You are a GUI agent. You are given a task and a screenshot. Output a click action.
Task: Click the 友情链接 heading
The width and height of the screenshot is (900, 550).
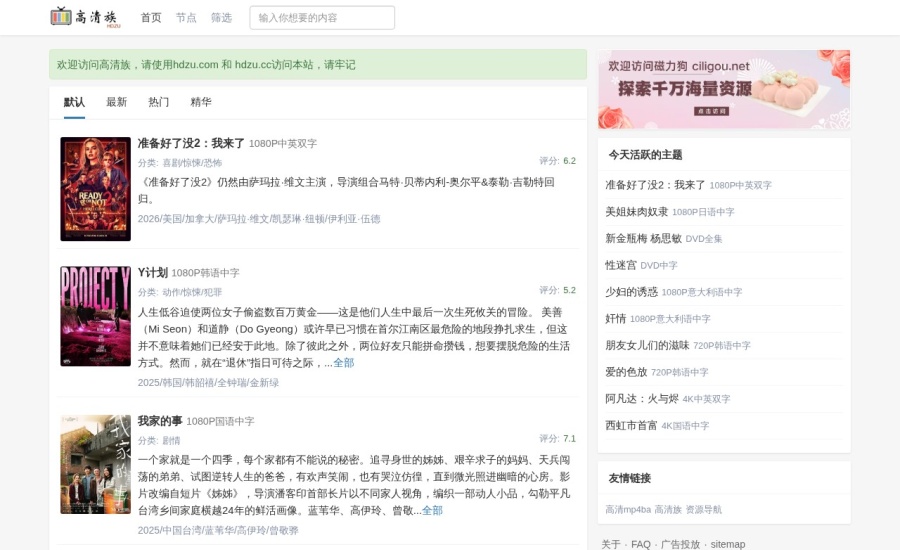click(630, 478)
